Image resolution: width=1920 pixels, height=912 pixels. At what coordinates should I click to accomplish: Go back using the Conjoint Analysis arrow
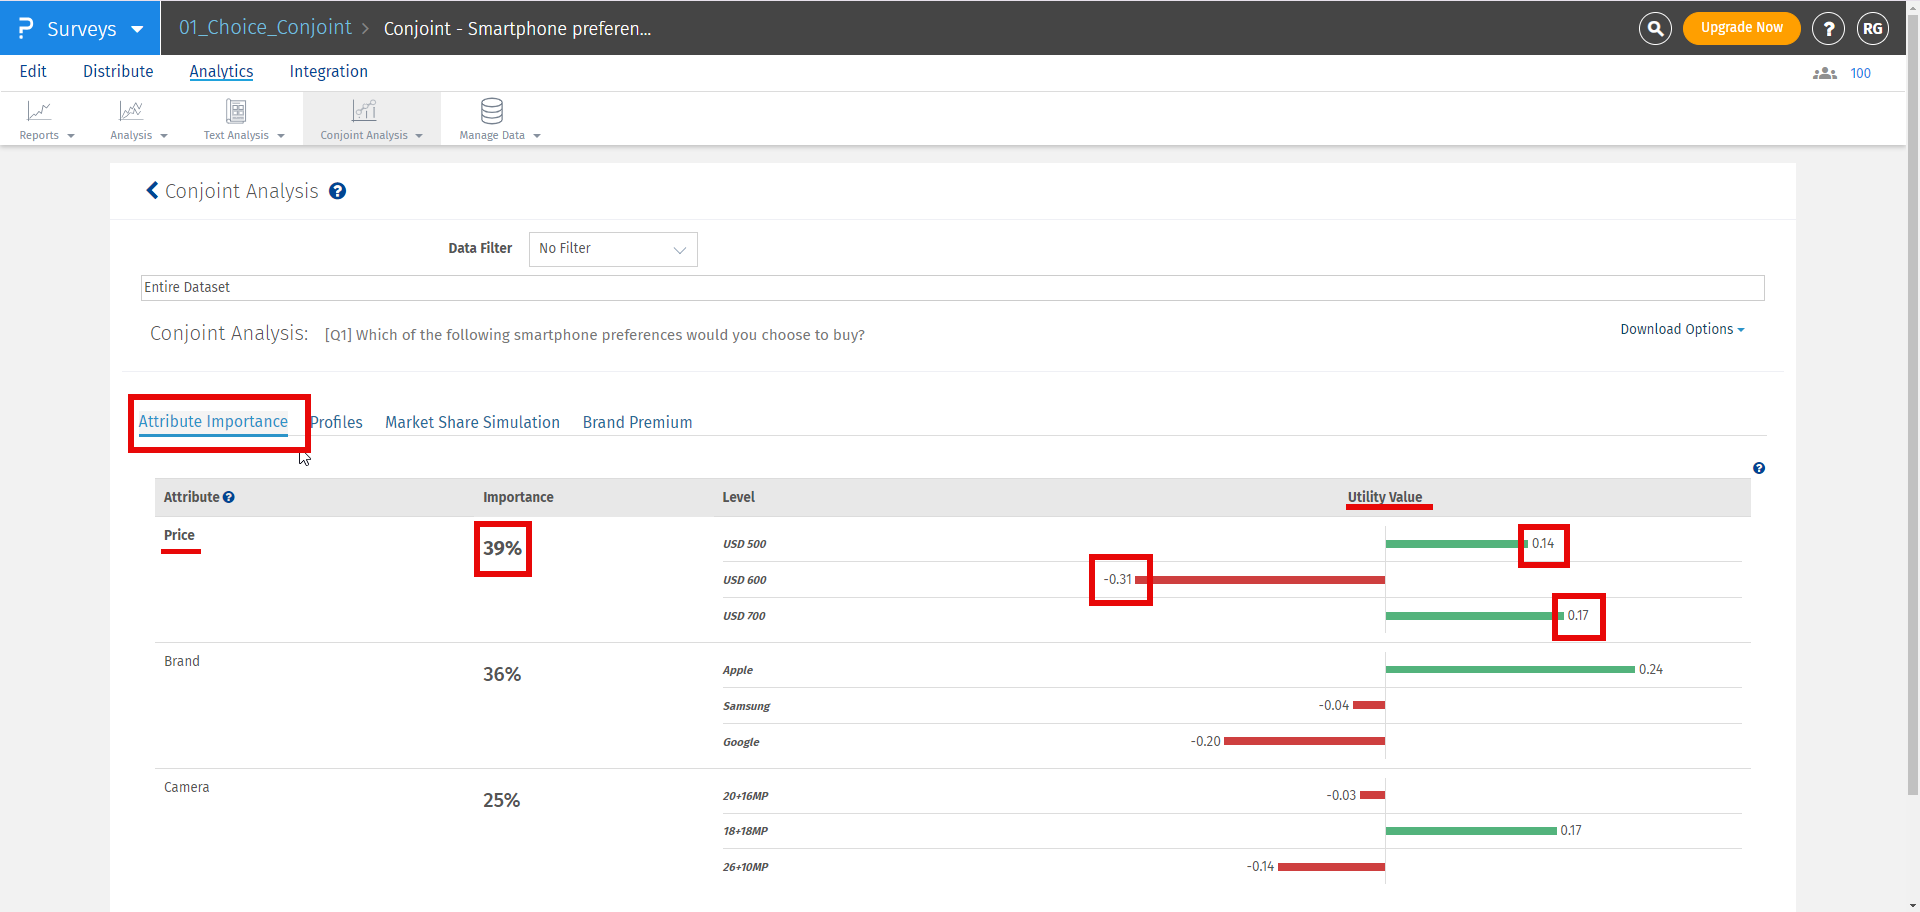[x=152, y=190]
